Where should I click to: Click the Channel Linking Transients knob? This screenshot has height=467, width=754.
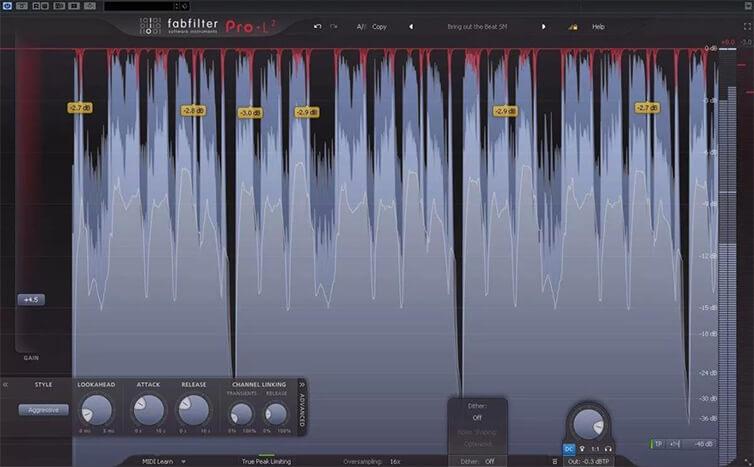[241, 414]
